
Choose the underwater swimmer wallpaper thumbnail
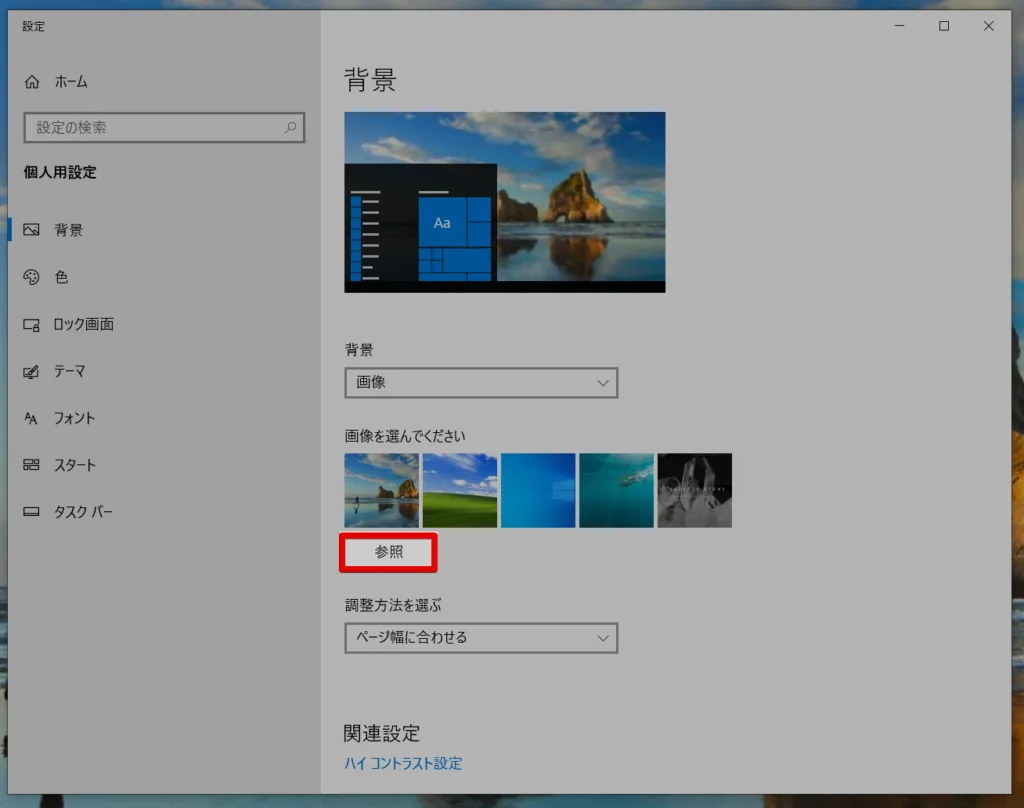(616, 491)
